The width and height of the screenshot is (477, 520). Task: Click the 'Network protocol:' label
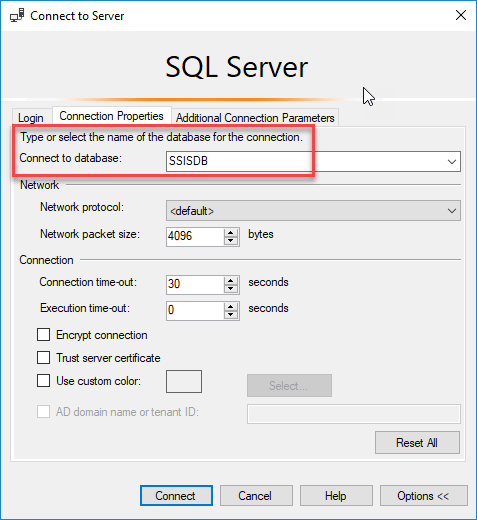(x=82, y=207)
